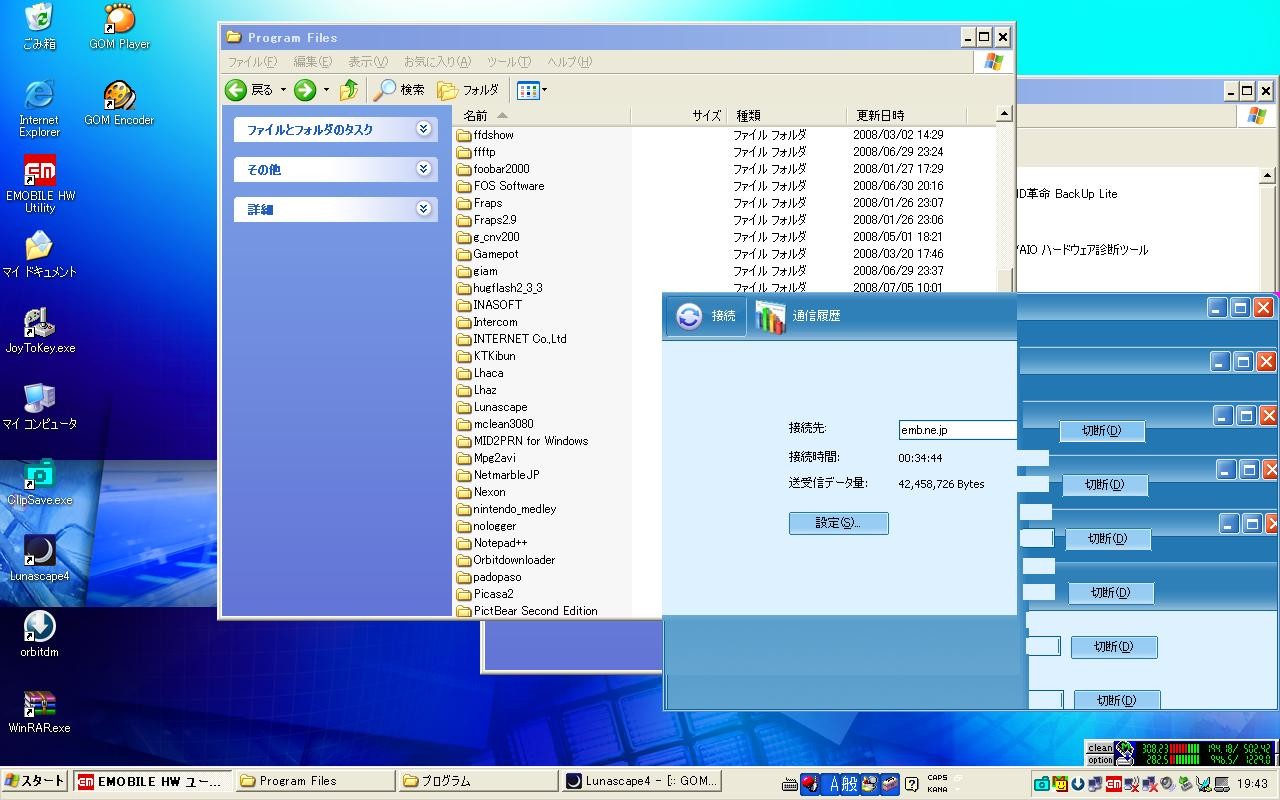The width and height of the screenshot is (1280, 800).
Task: Click the memory cleaner 'option' button
Action: [x=1099, y=760]
